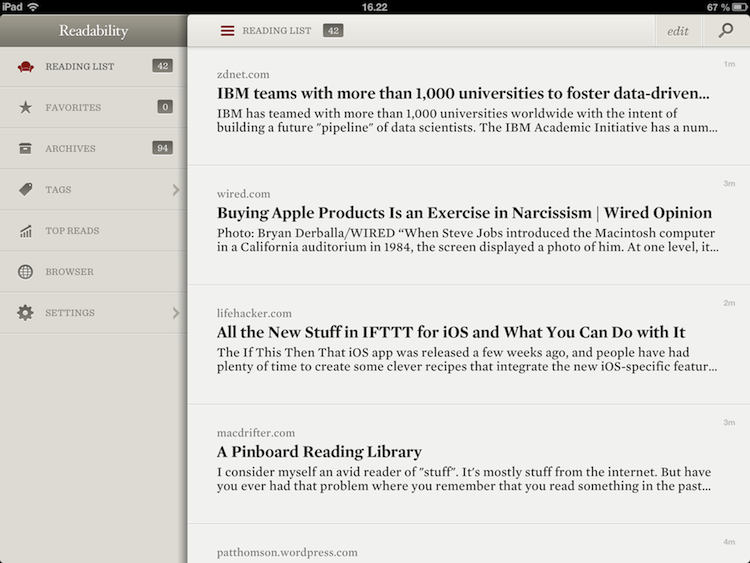Click the 3m read time on macdrifter article
Screen dimensions: 750x563
click(x=729, y=422)
